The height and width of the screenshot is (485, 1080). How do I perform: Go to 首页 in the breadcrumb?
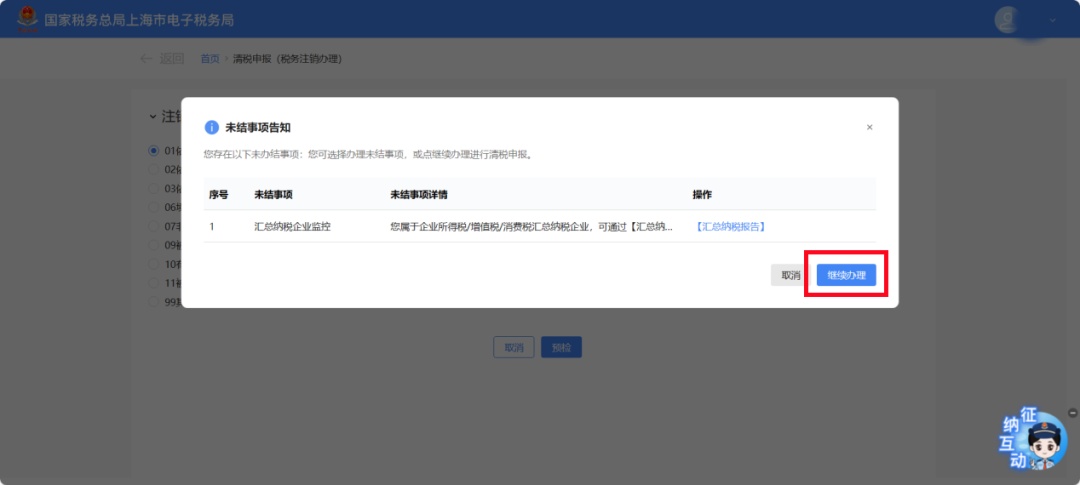click(x=210, y=59)
